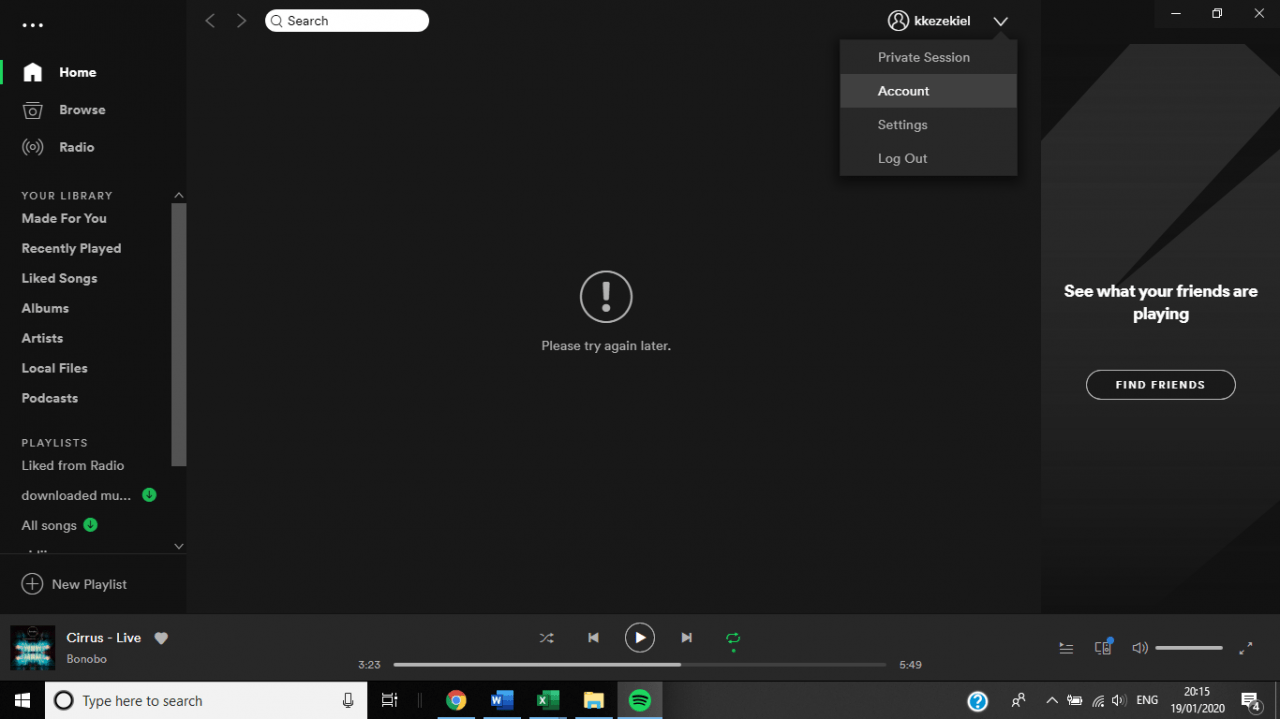This screenshot has width=1280, height=719.
Task: Click download indicator beside All songs
Action: (x=90, y=524)
